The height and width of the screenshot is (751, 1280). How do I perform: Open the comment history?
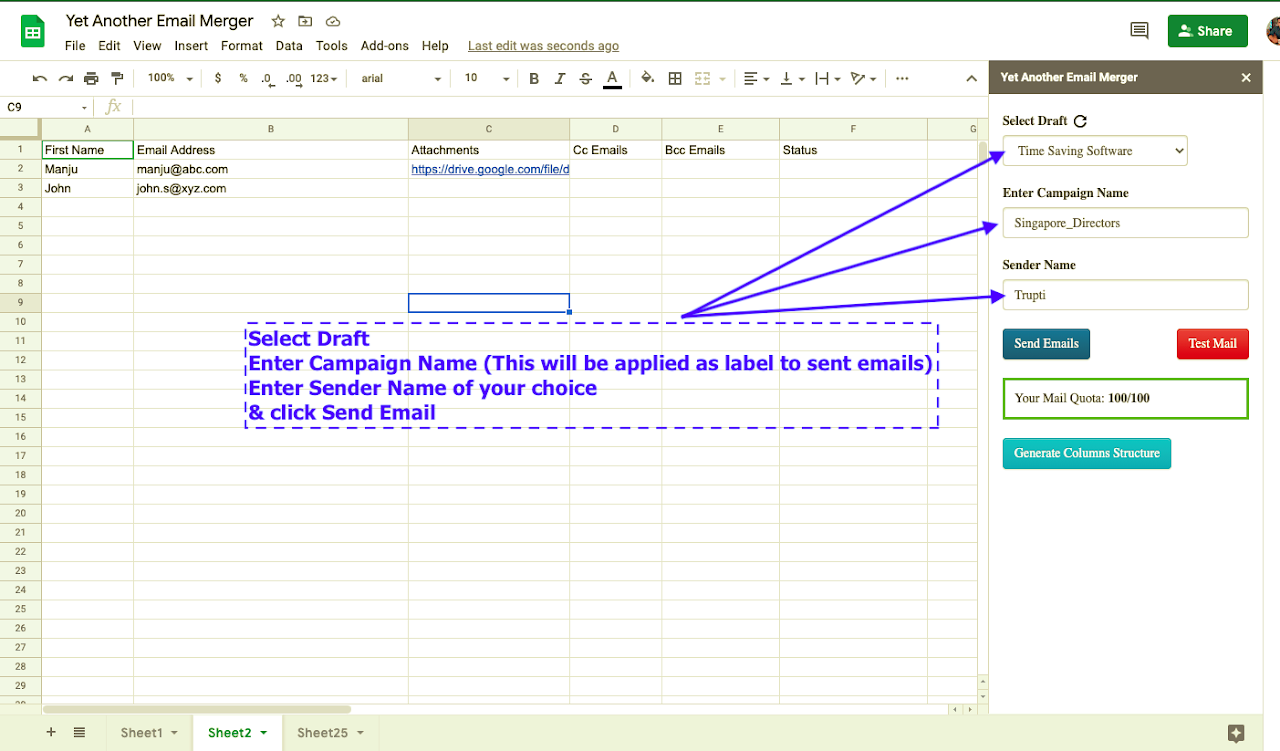coord(1139,31)
